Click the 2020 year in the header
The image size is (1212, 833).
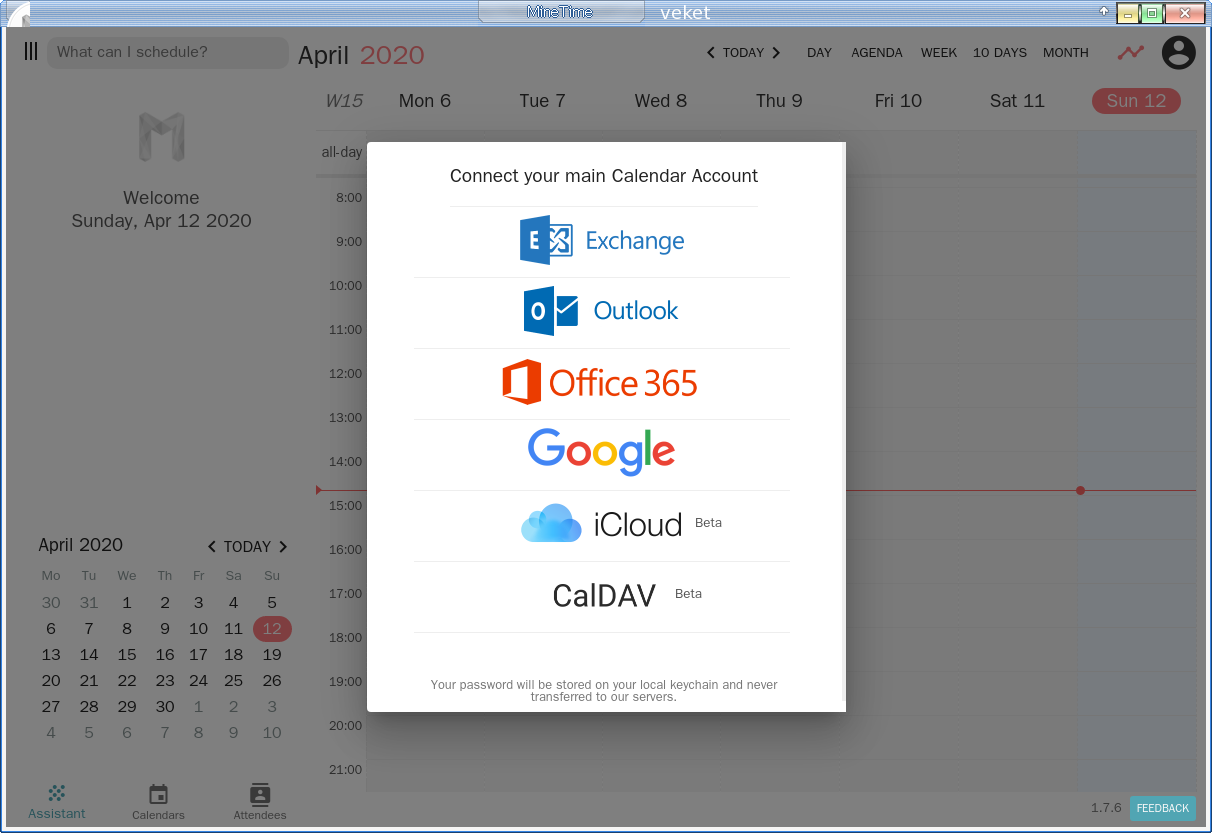tap(392, 55)
